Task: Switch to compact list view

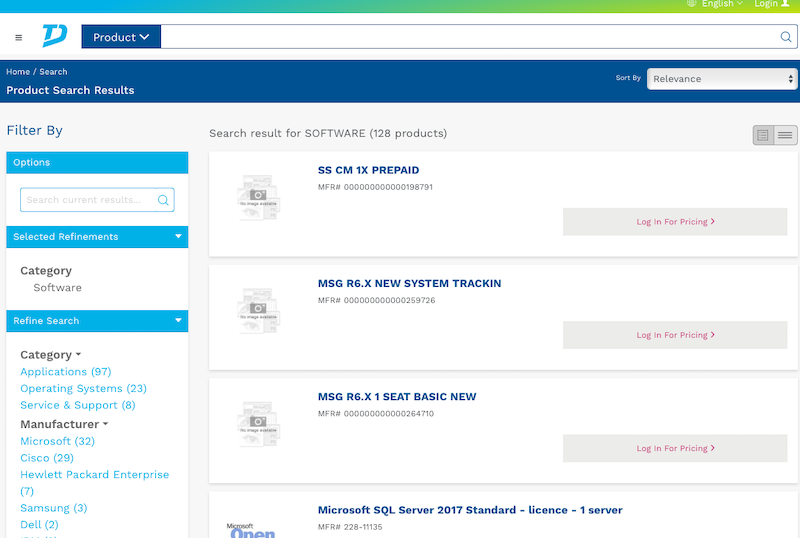Action: coord(786,135)
